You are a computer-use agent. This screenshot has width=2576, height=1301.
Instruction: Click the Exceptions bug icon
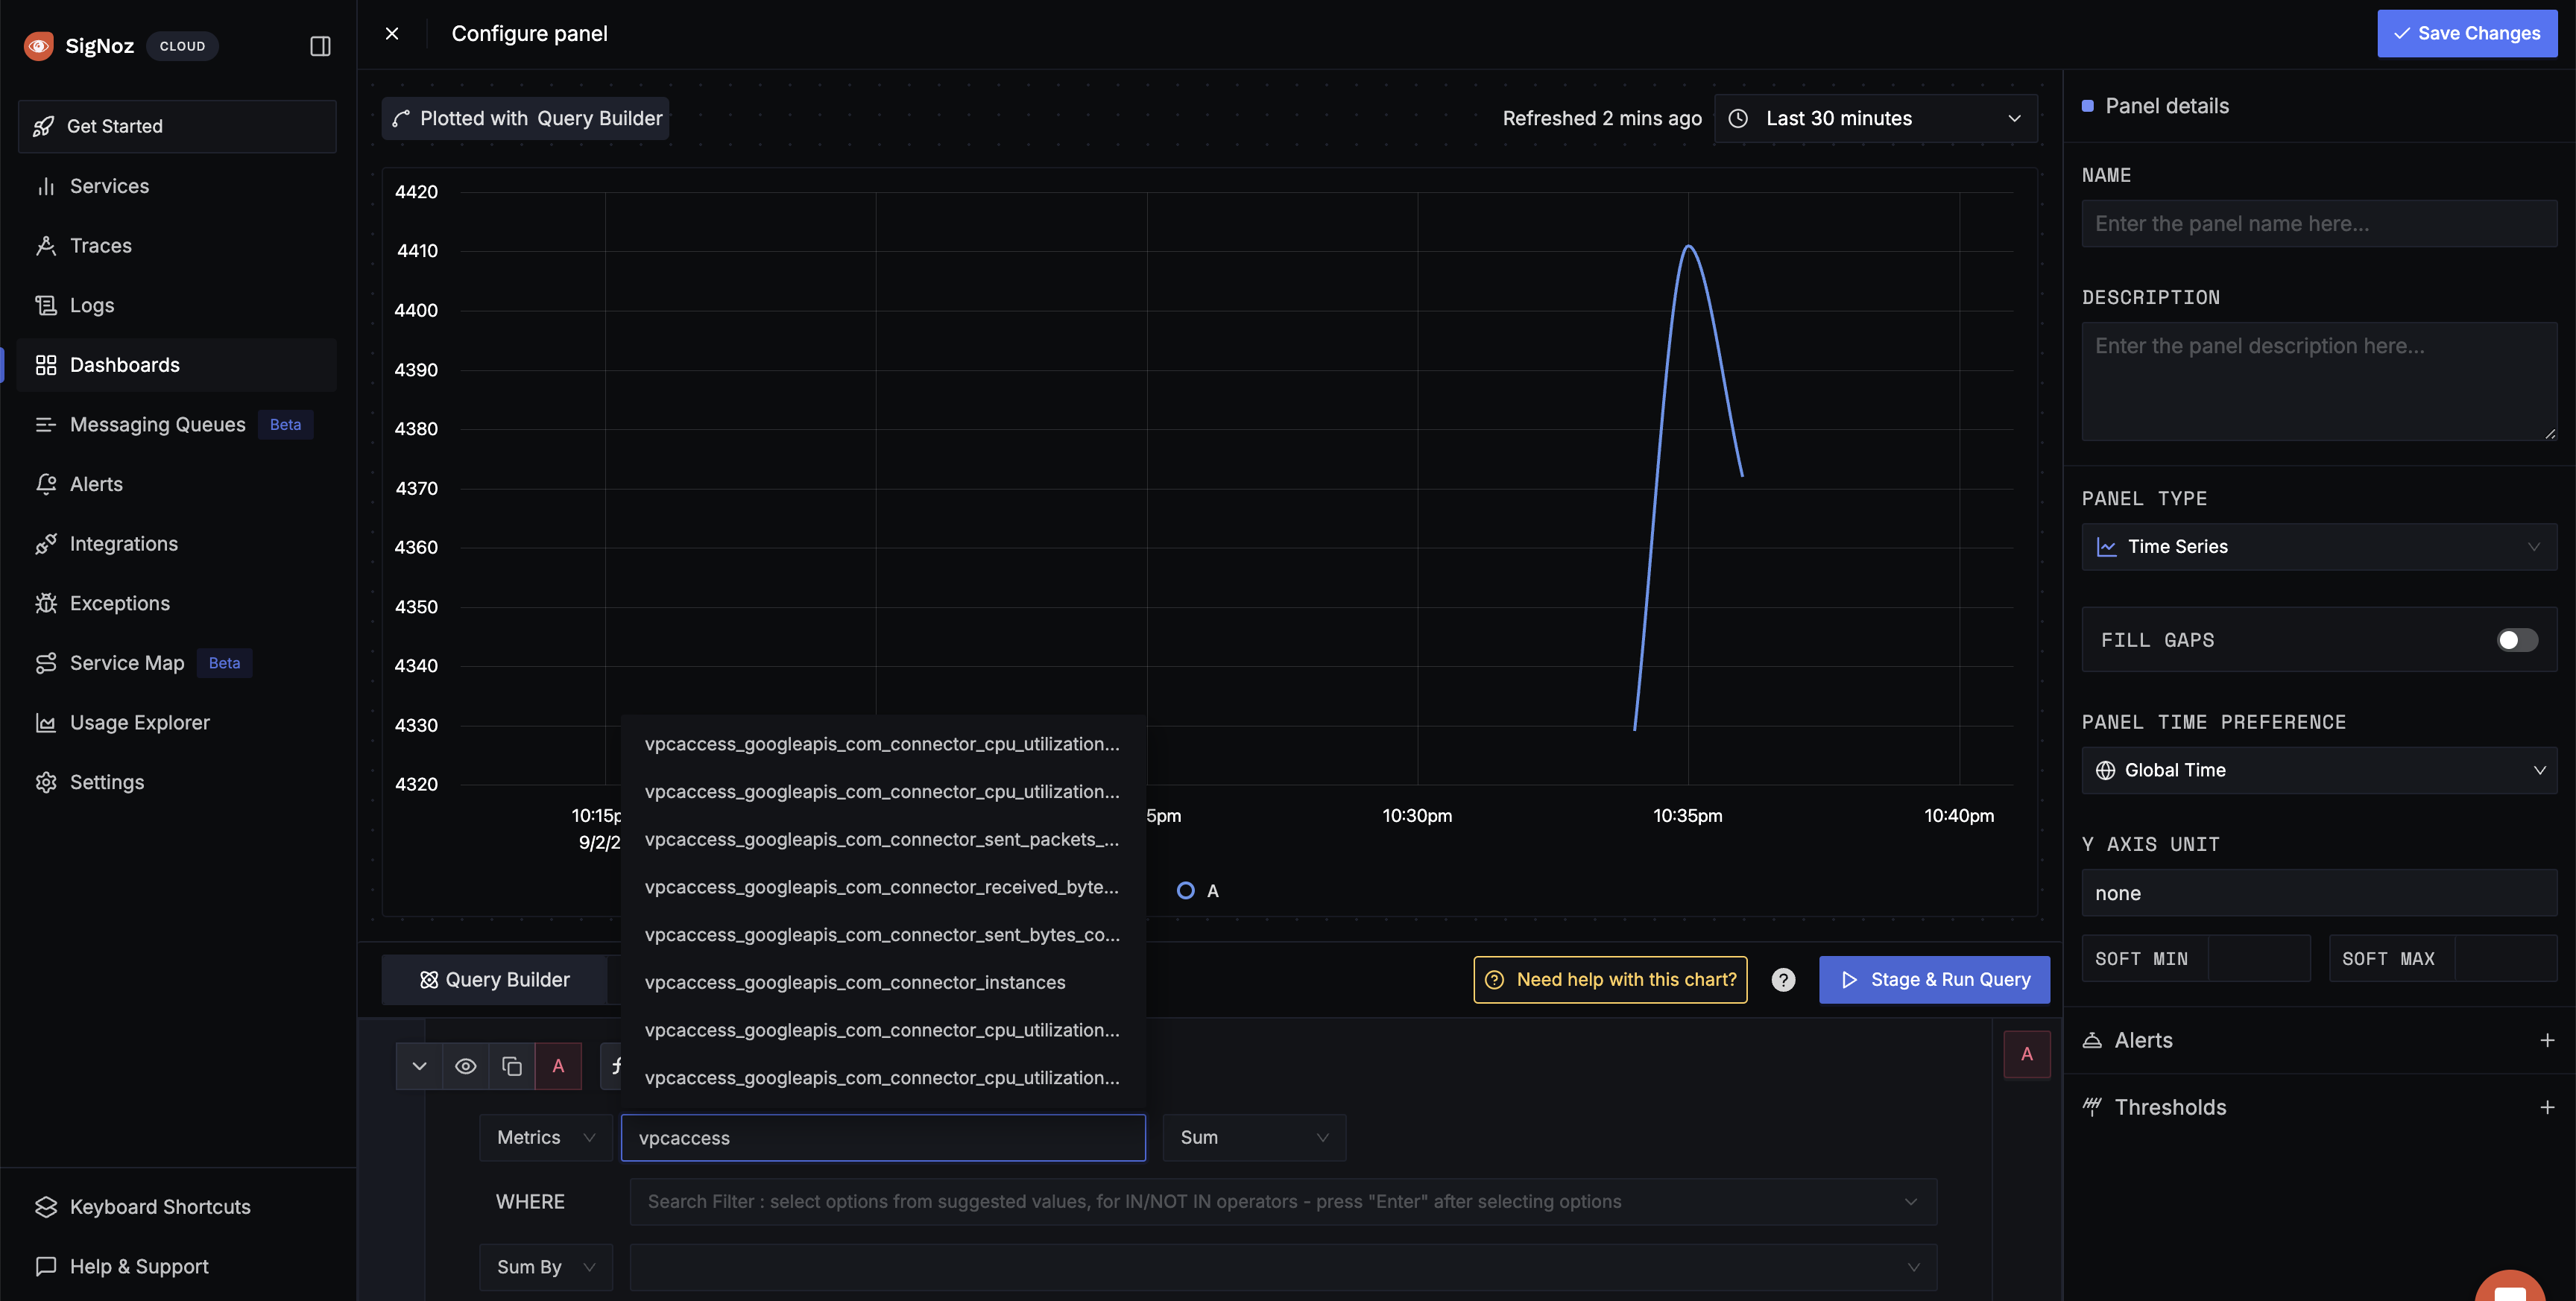pyautogui.click(x=46, y=603)
